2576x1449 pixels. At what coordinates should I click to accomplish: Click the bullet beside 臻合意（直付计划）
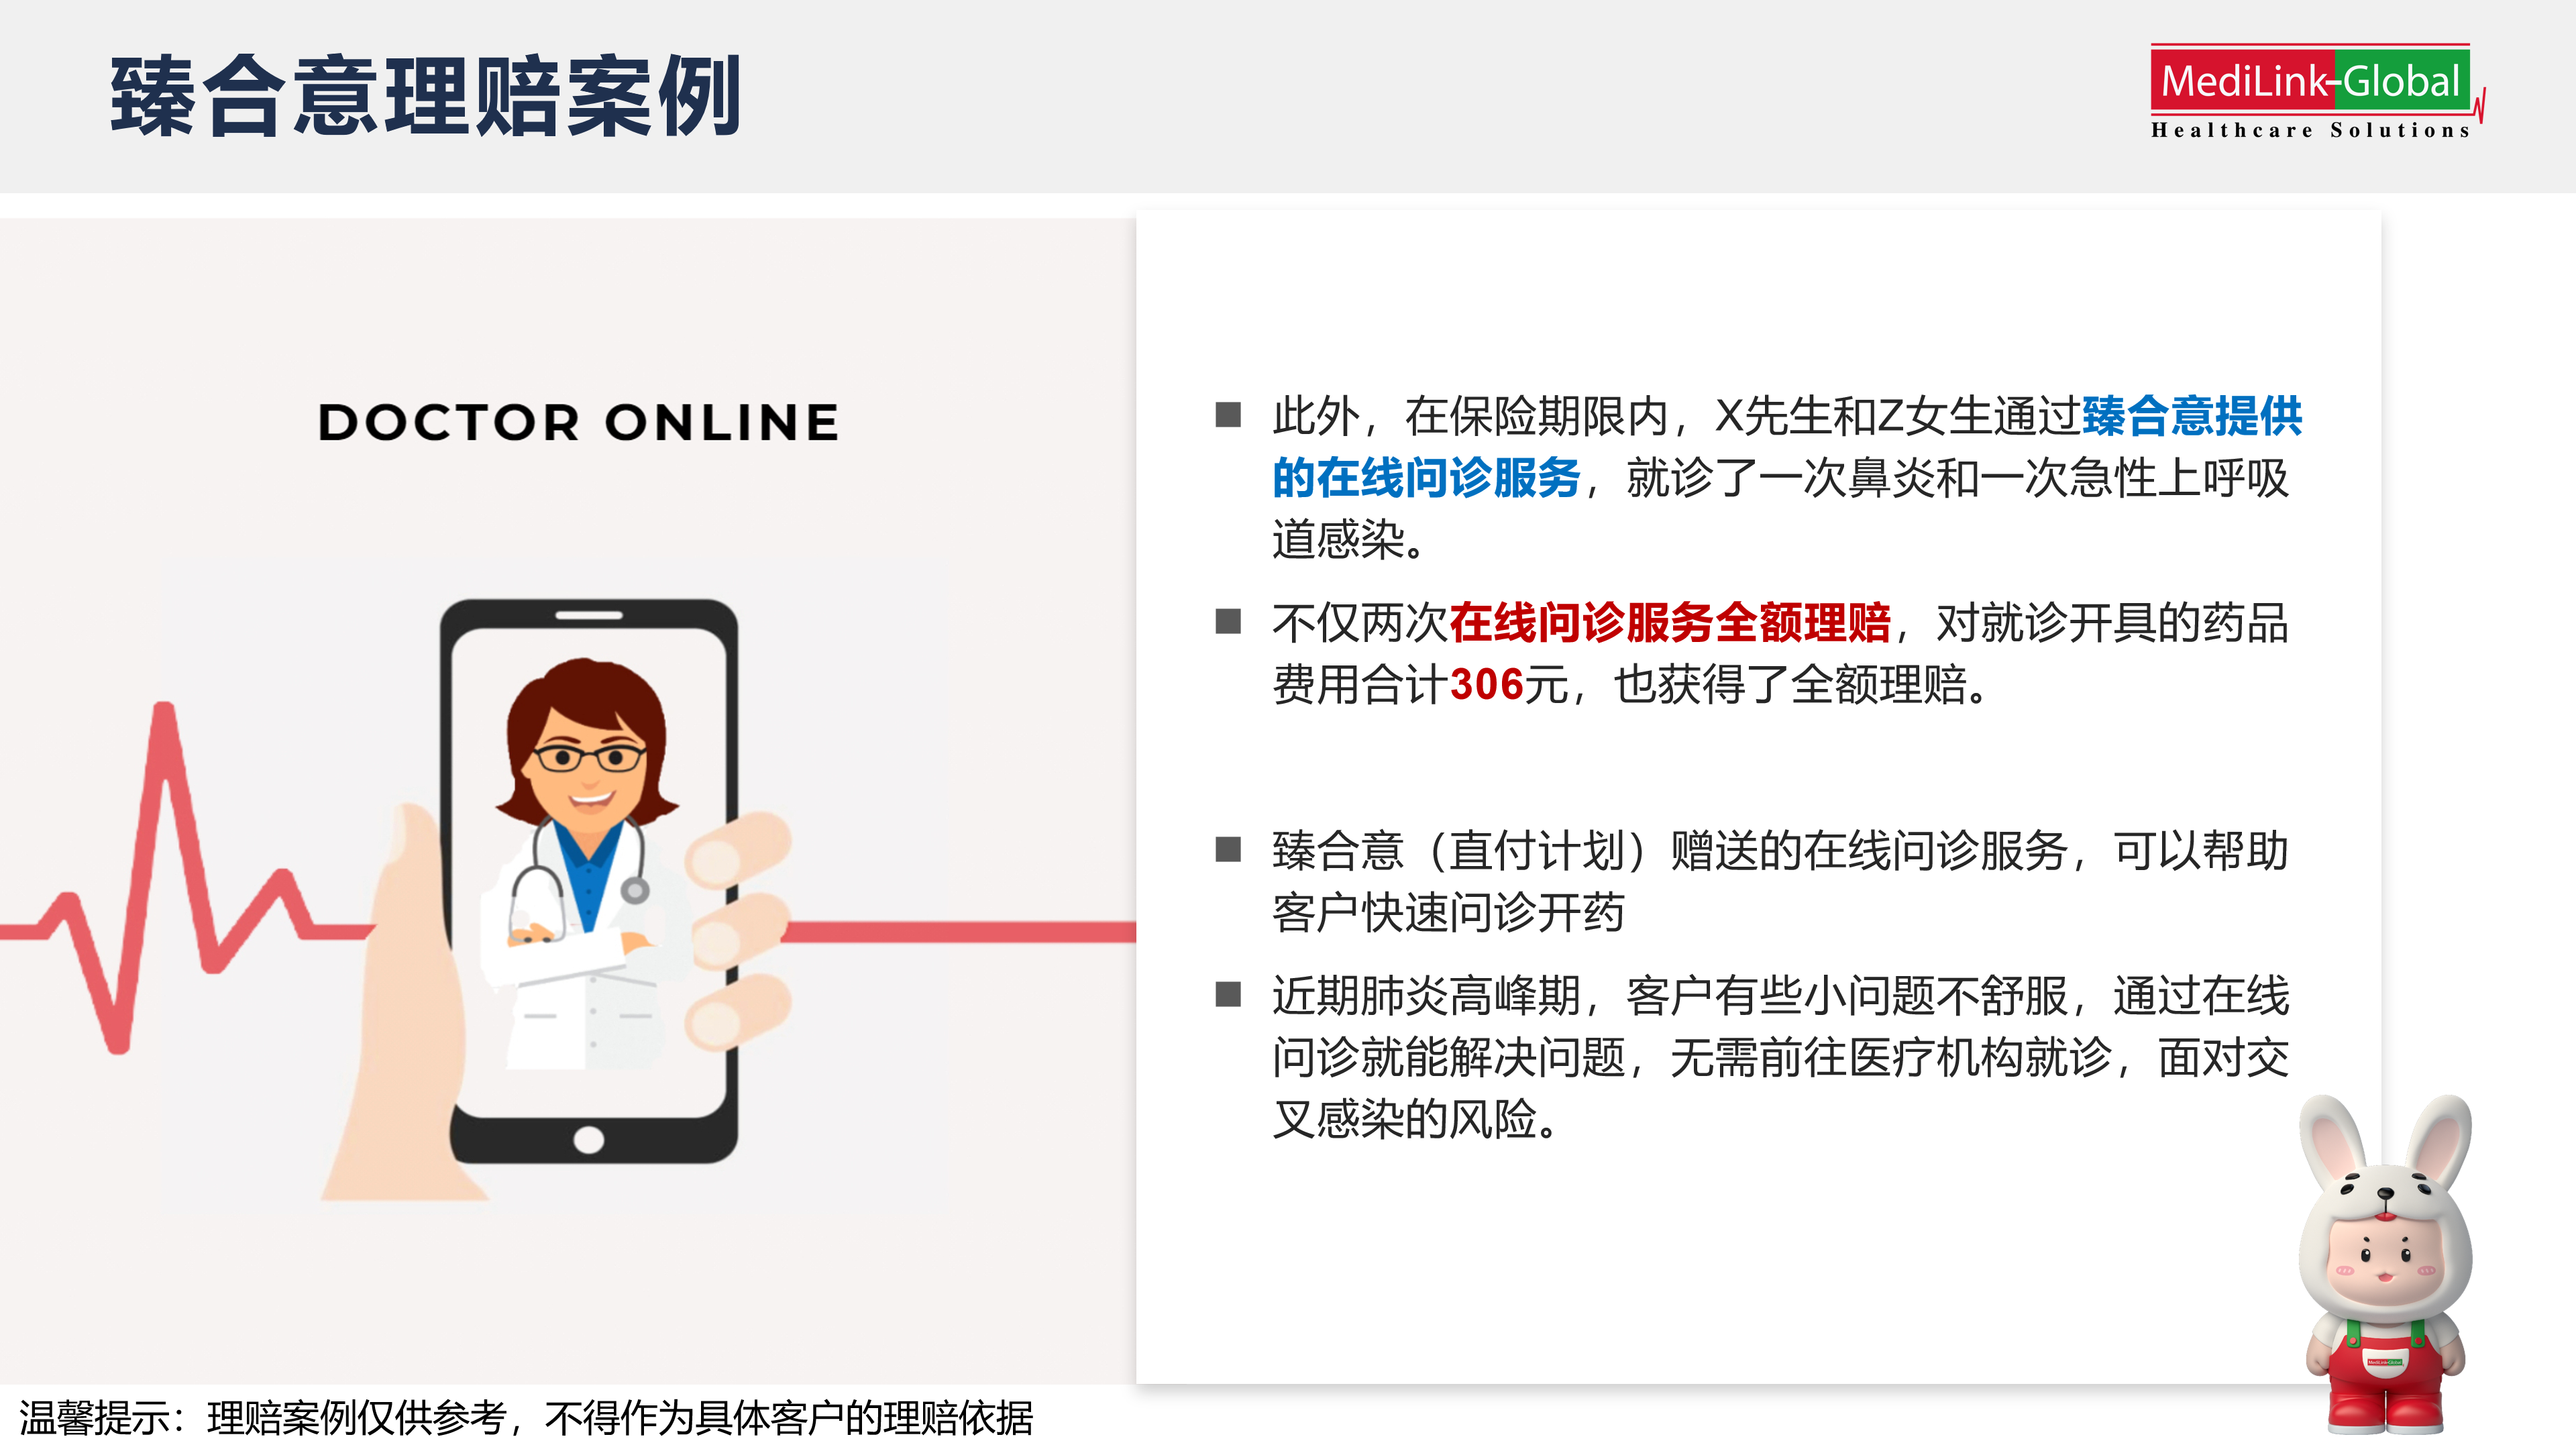(x=1228, y=849)
